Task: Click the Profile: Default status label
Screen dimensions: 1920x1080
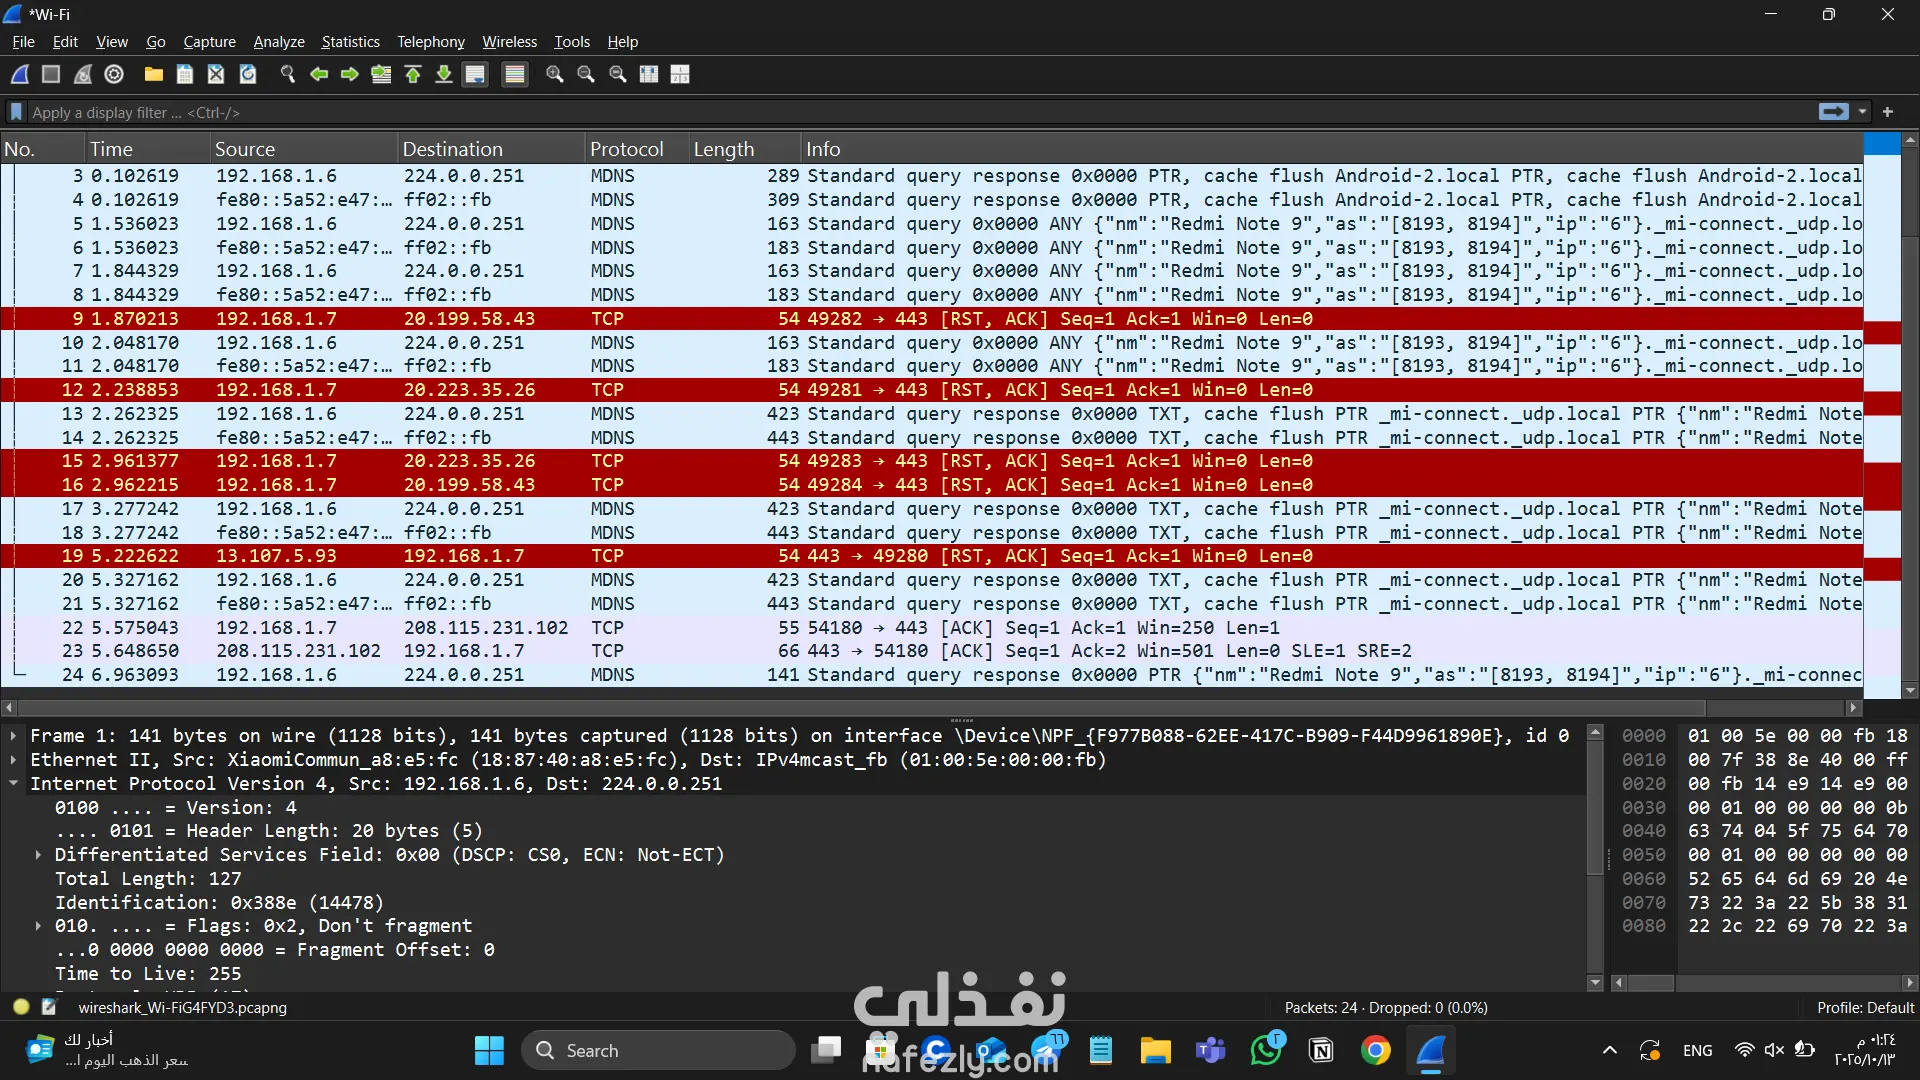Action: point(1864,1008)
